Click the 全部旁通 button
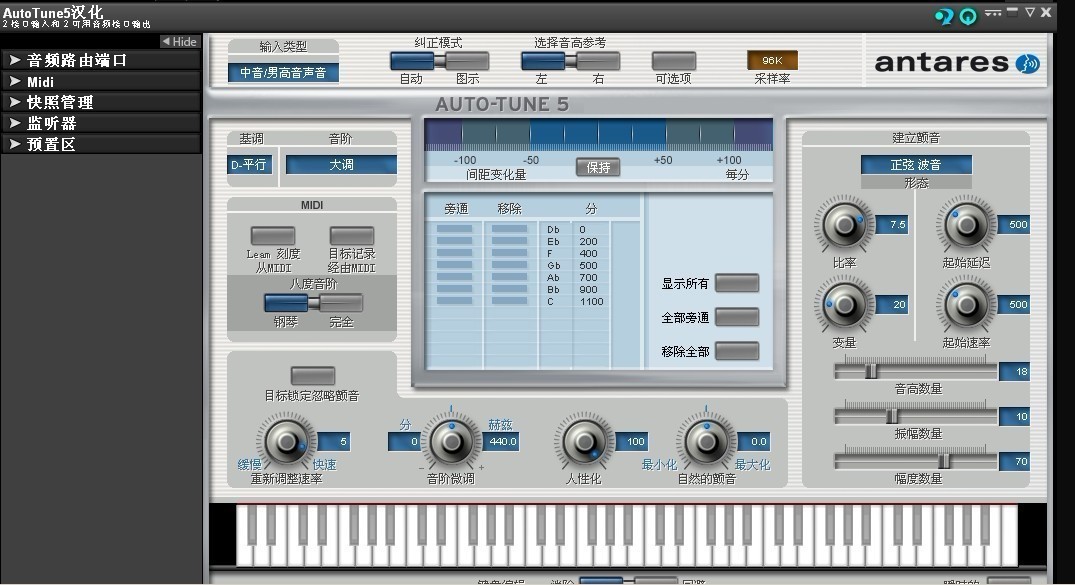This screenshot has width=1075, height=585. (737, 316)
